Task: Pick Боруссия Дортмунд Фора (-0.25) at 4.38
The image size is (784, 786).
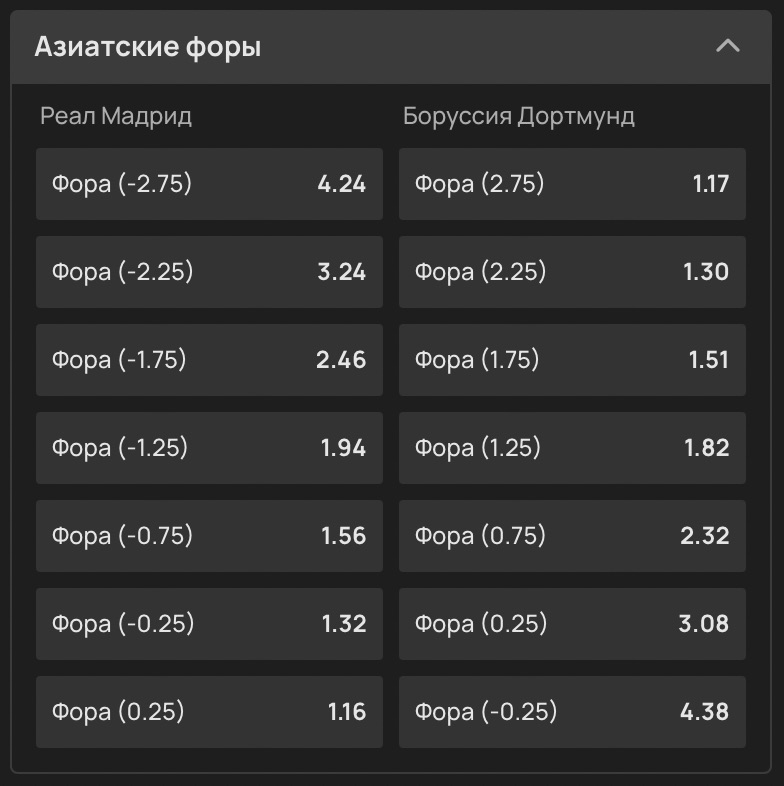Action: pos(572,712)
